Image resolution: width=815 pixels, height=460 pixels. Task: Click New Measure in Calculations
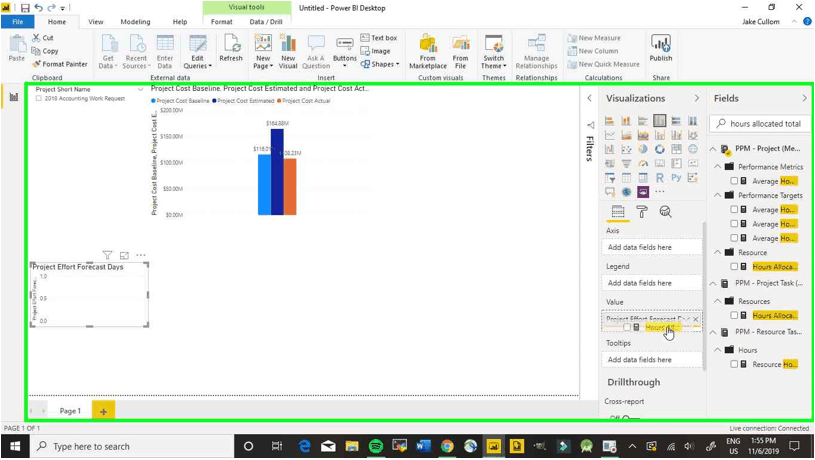click(594, 38)
